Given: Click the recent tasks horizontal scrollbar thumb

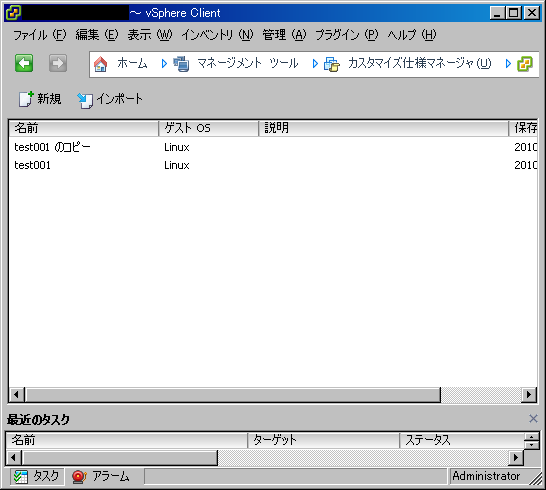Looking at the screenshot, I should 119,457.
